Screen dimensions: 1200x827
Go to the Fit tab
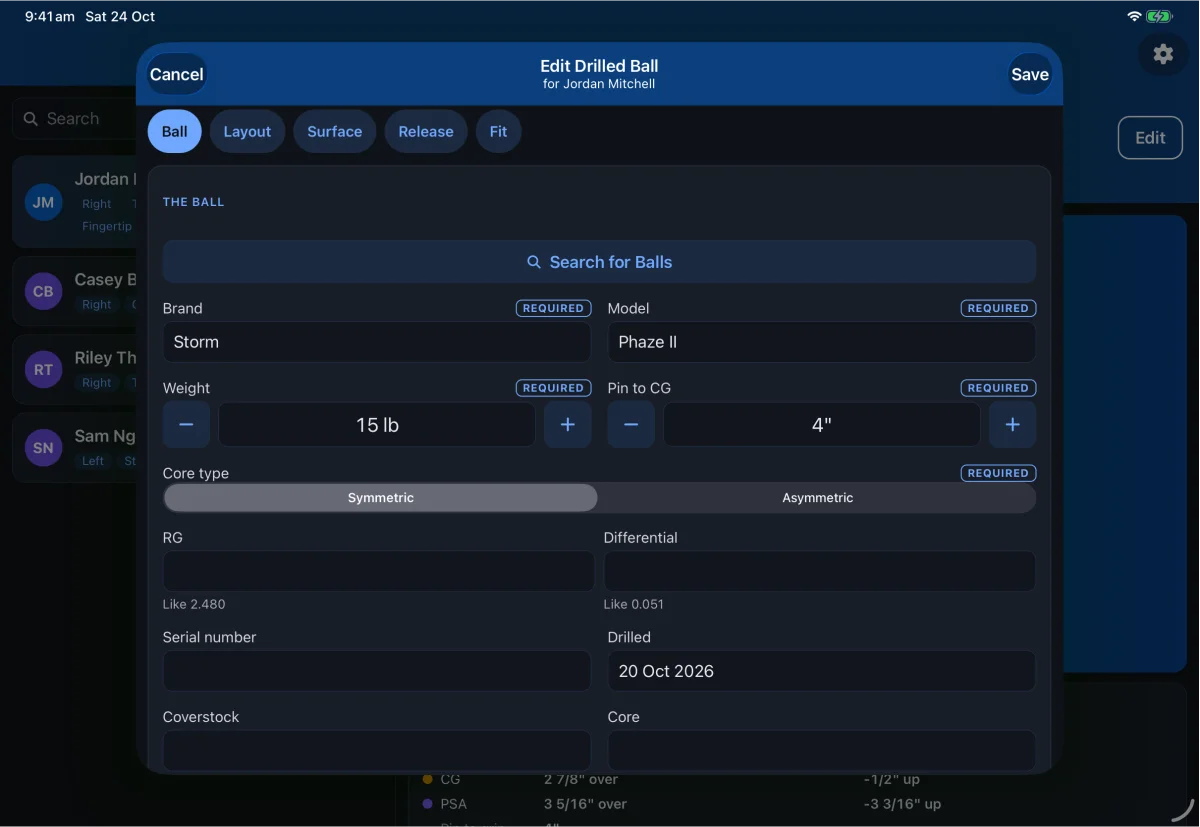pyautogui.click(x=498, y=132)
